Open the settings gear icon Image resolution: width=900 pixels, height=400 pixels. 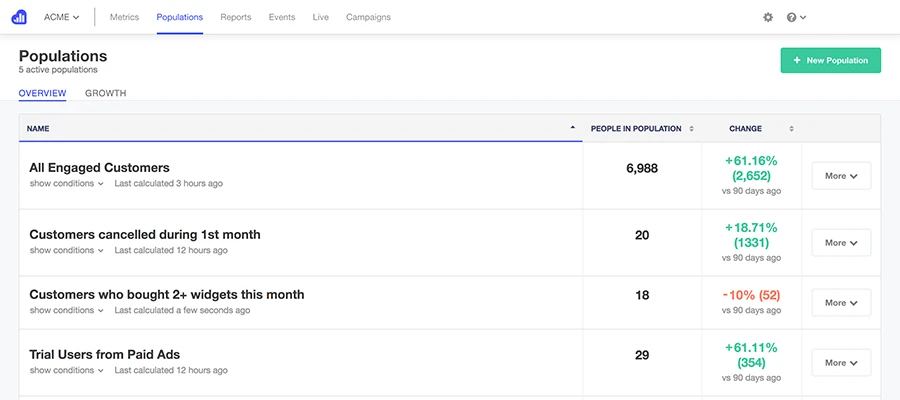(x=768, y=17)
